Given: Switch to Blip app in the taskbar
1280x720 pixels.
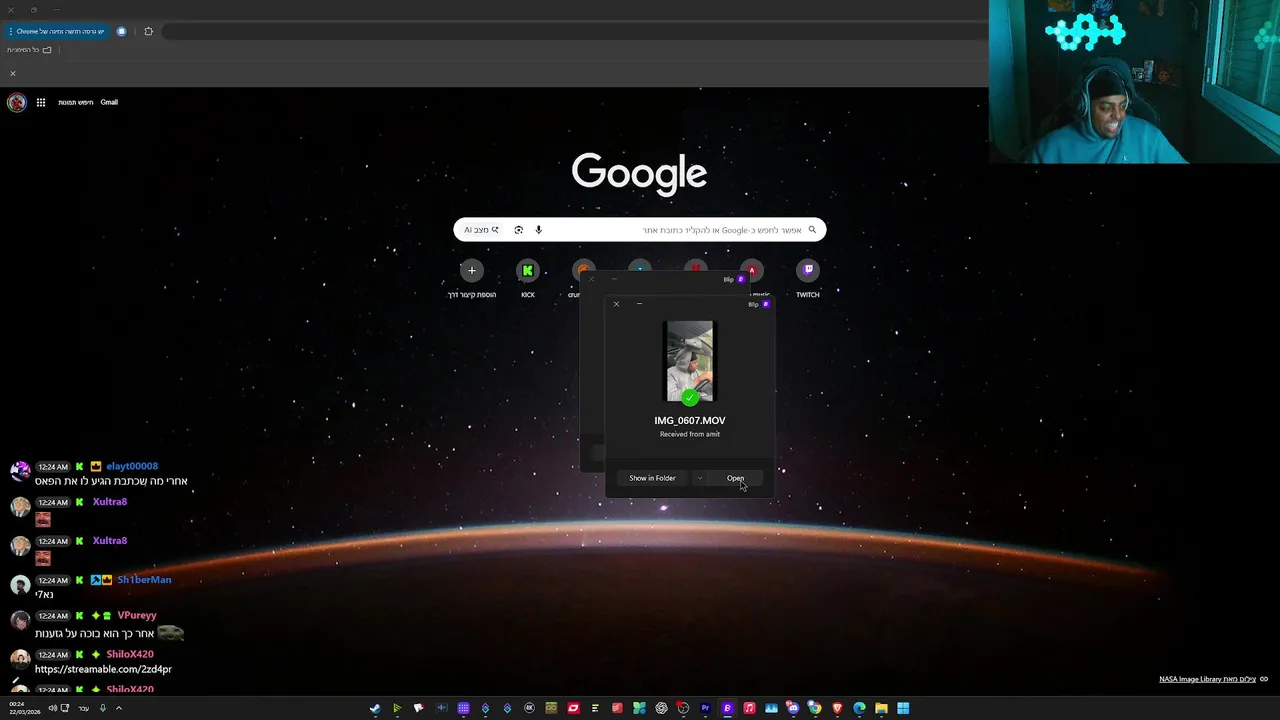Looking at the screenshot, I should click(x=727, y=708).
